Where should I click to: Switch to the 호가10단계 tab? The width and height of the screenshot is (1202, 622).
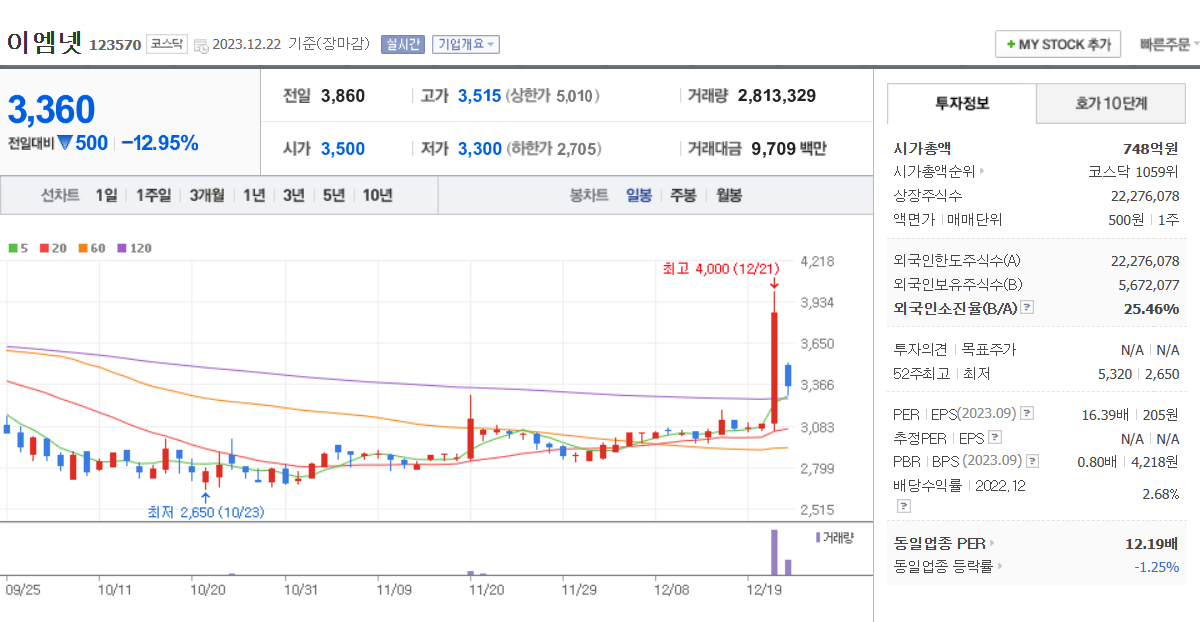click(1111, 103)
